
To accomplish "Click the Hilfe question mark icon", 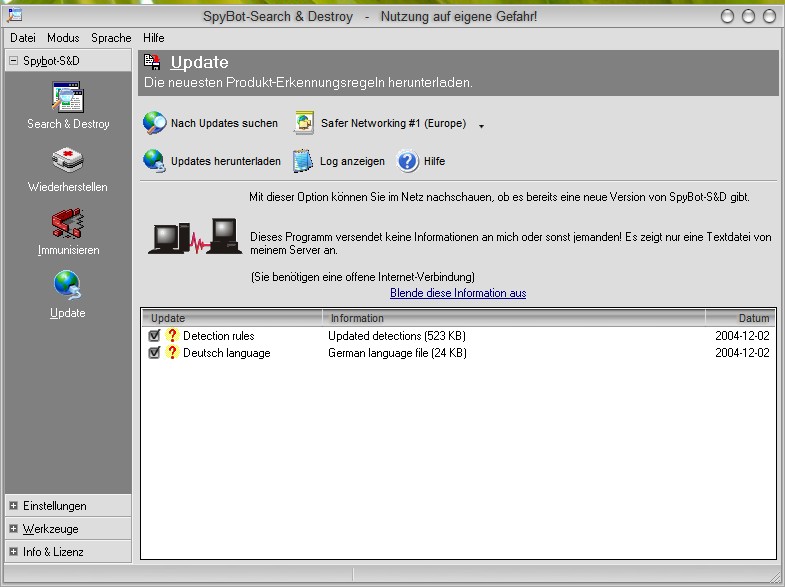I will [407, 161].
